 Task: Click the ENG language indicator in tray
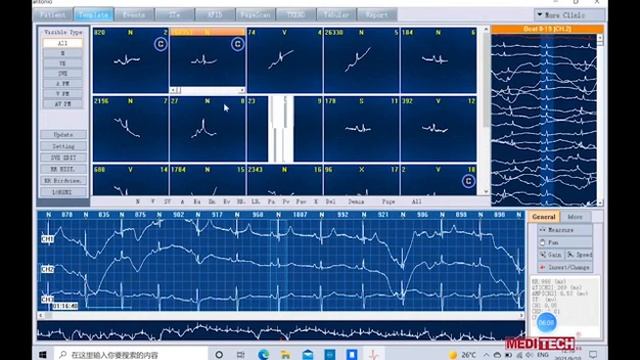click(542, 355)
